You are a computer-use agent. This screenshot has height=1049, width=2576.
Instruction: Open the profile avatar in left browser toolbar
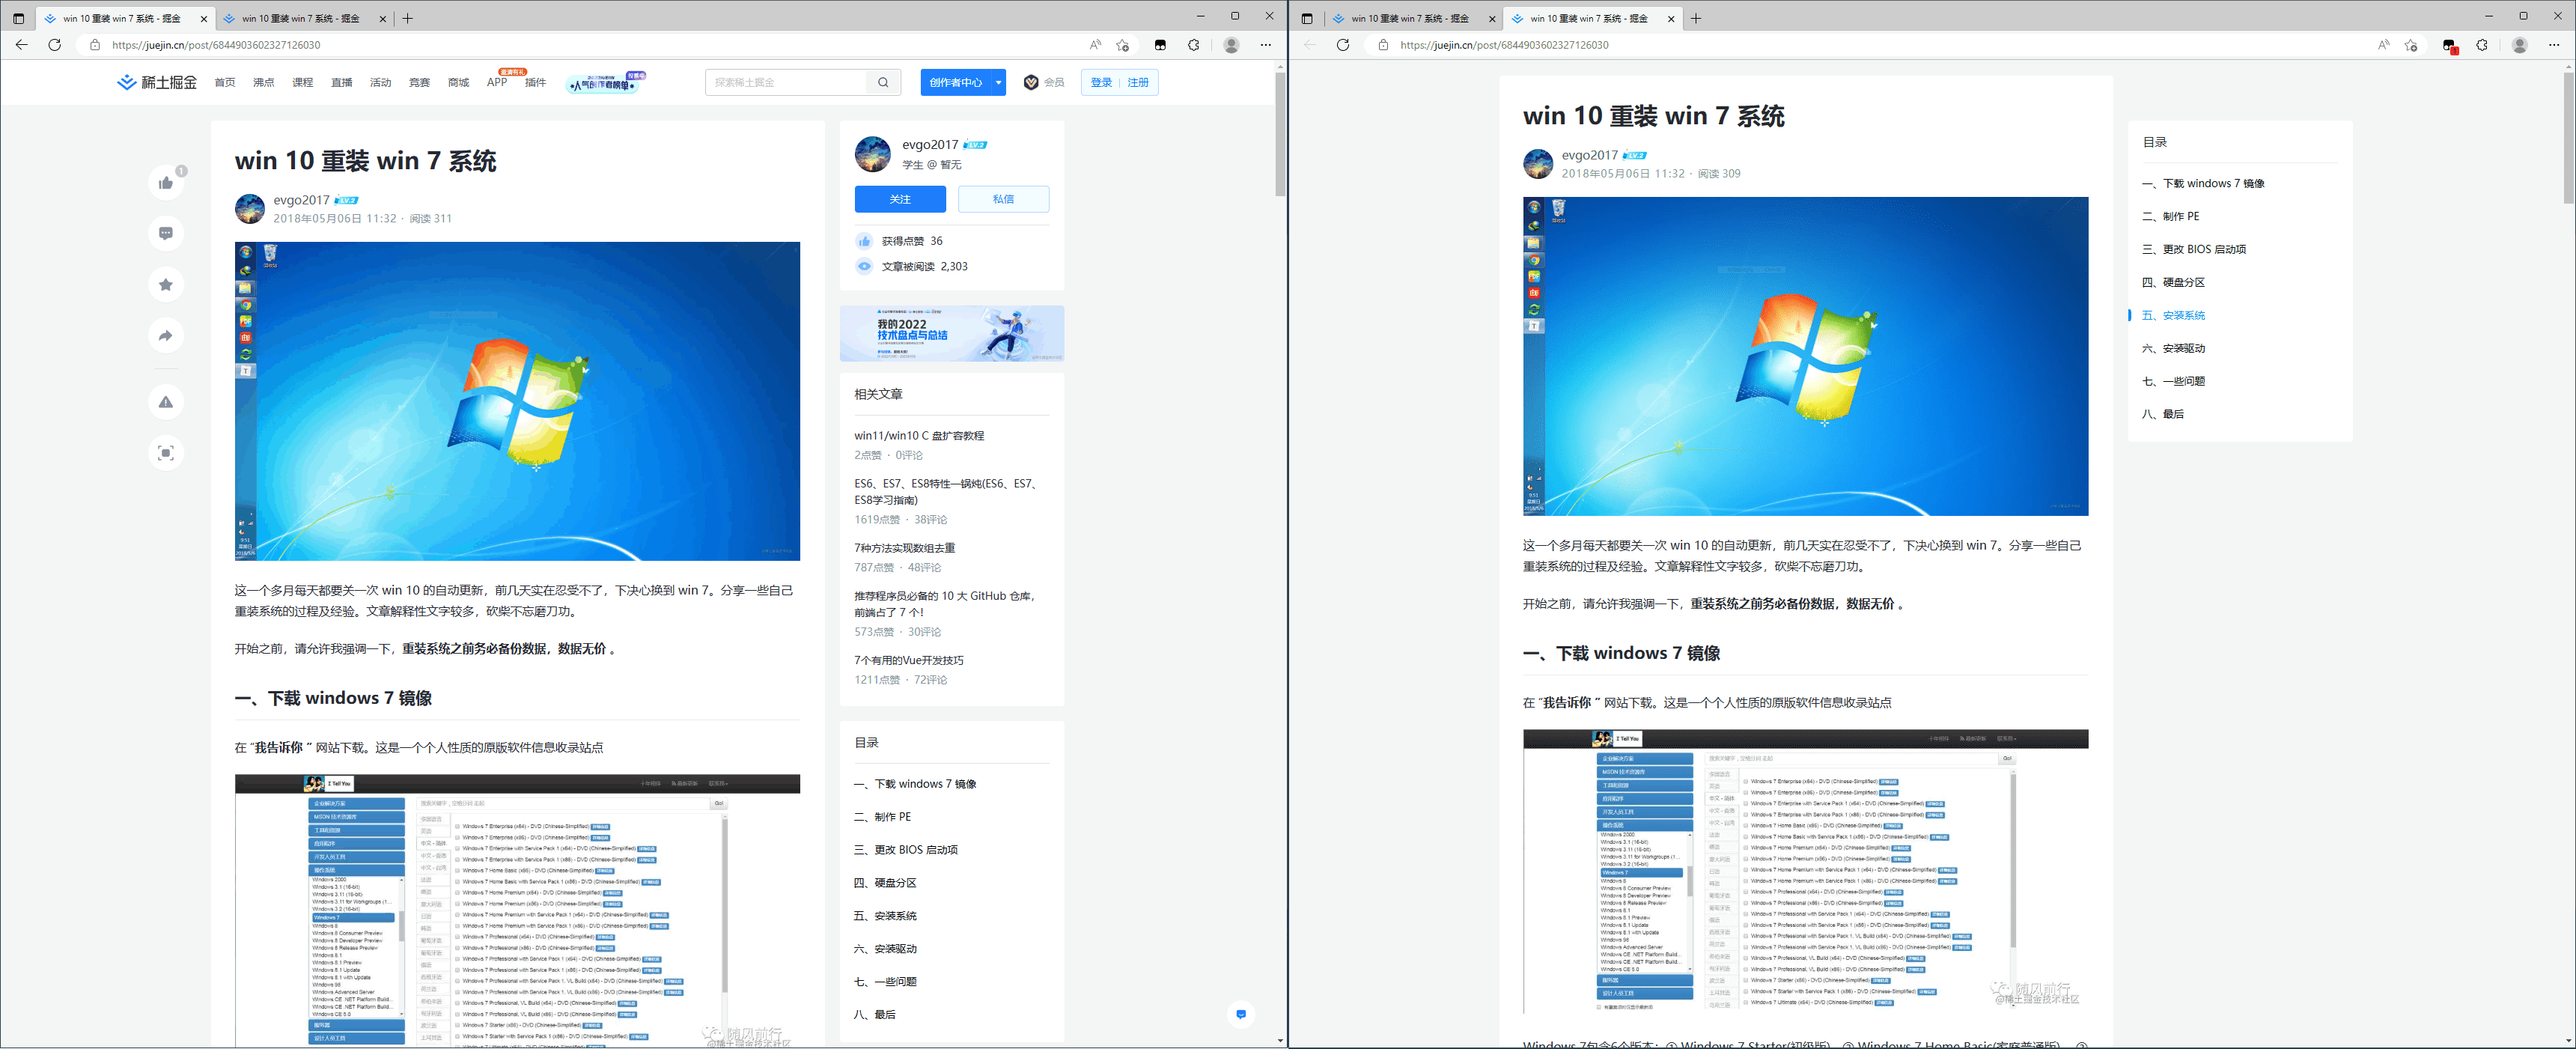tap(1232, 45)
